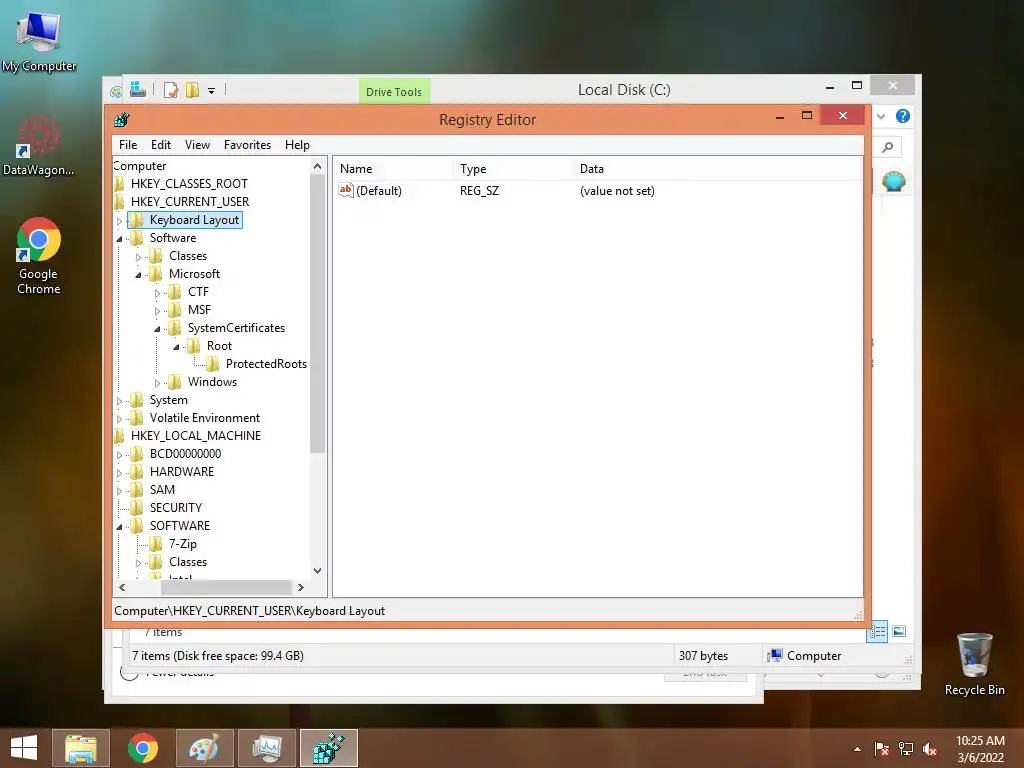Click the (value not set) data cell
Viewport: 1024px width, 768px height.
click(x=617, y=191)
